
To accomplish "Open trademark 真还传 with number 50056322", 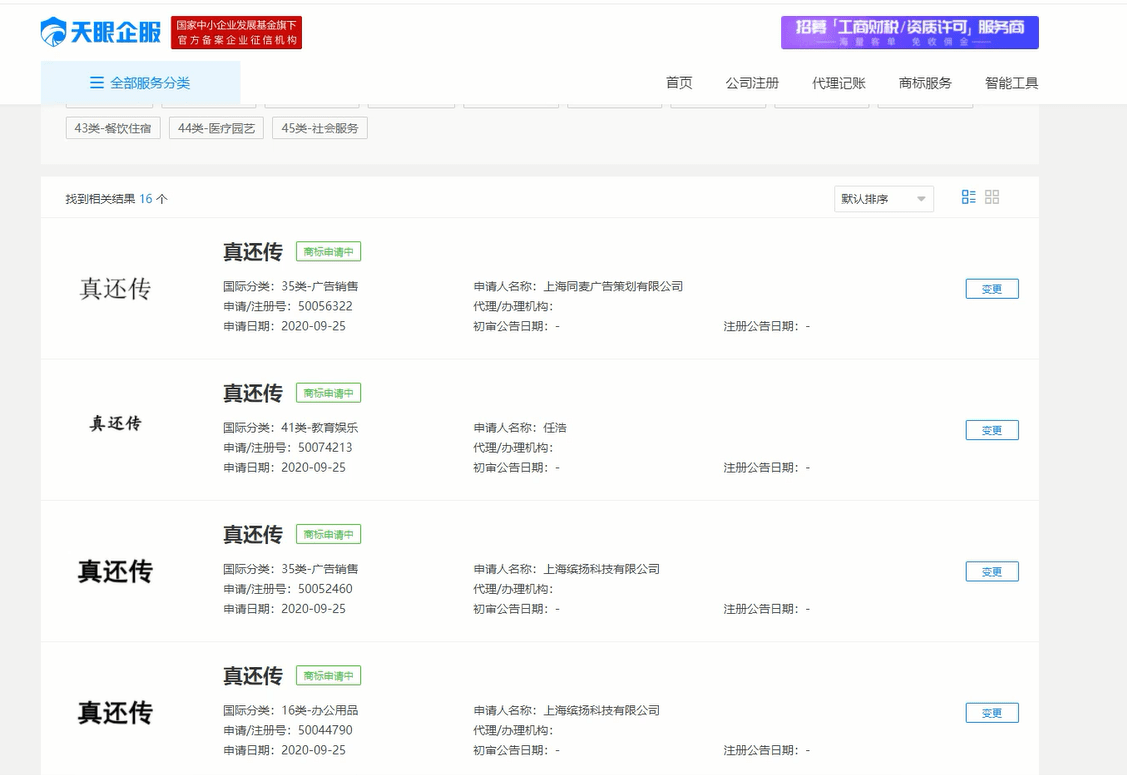I will pyautogui.click(x=252, y=252).
